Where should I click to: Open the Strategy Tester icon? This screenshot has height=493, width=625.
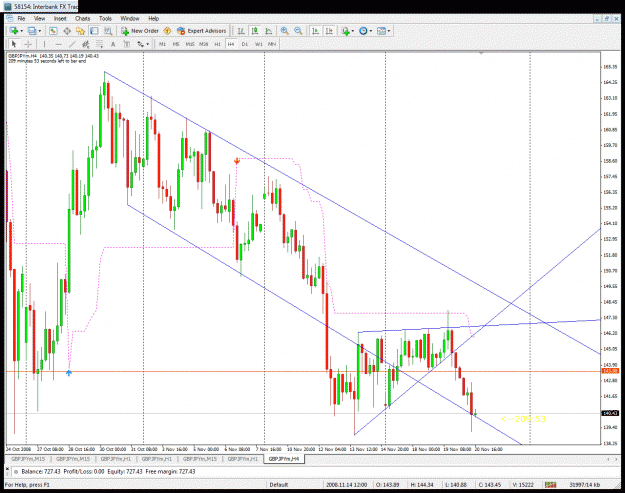[108, 31]
